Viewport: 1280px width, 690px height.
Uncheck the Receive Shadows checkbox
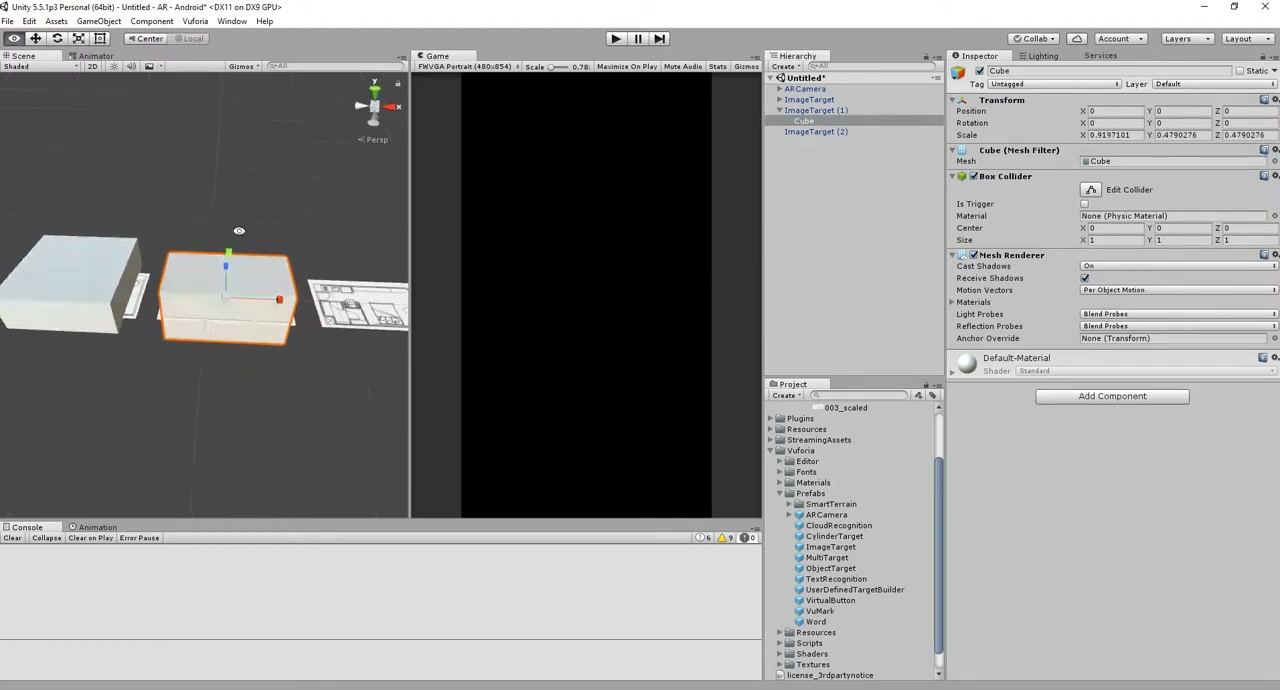click(1085, 278)
